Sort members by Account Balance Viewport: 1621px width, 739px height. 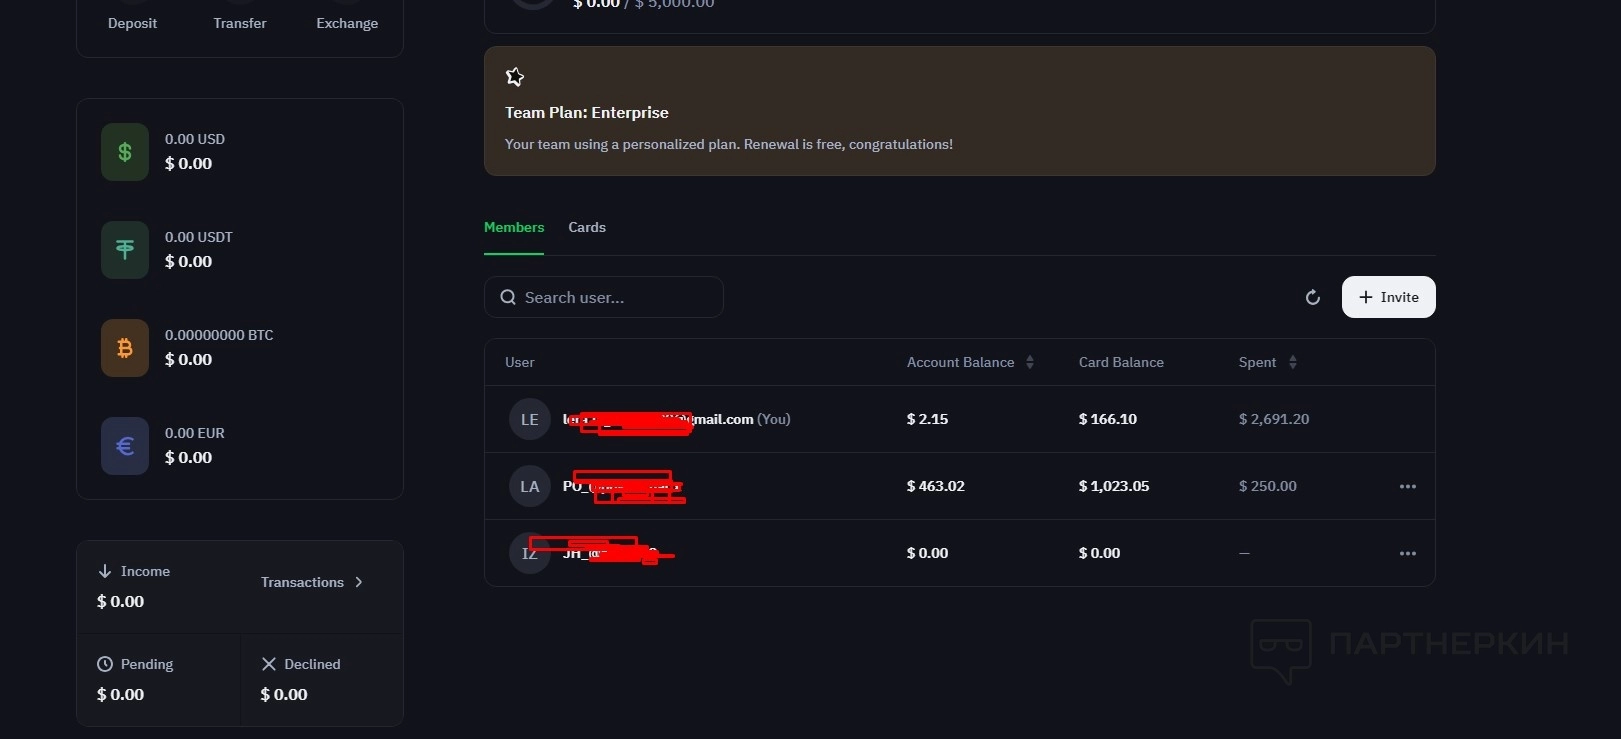[x=970, y=362]
